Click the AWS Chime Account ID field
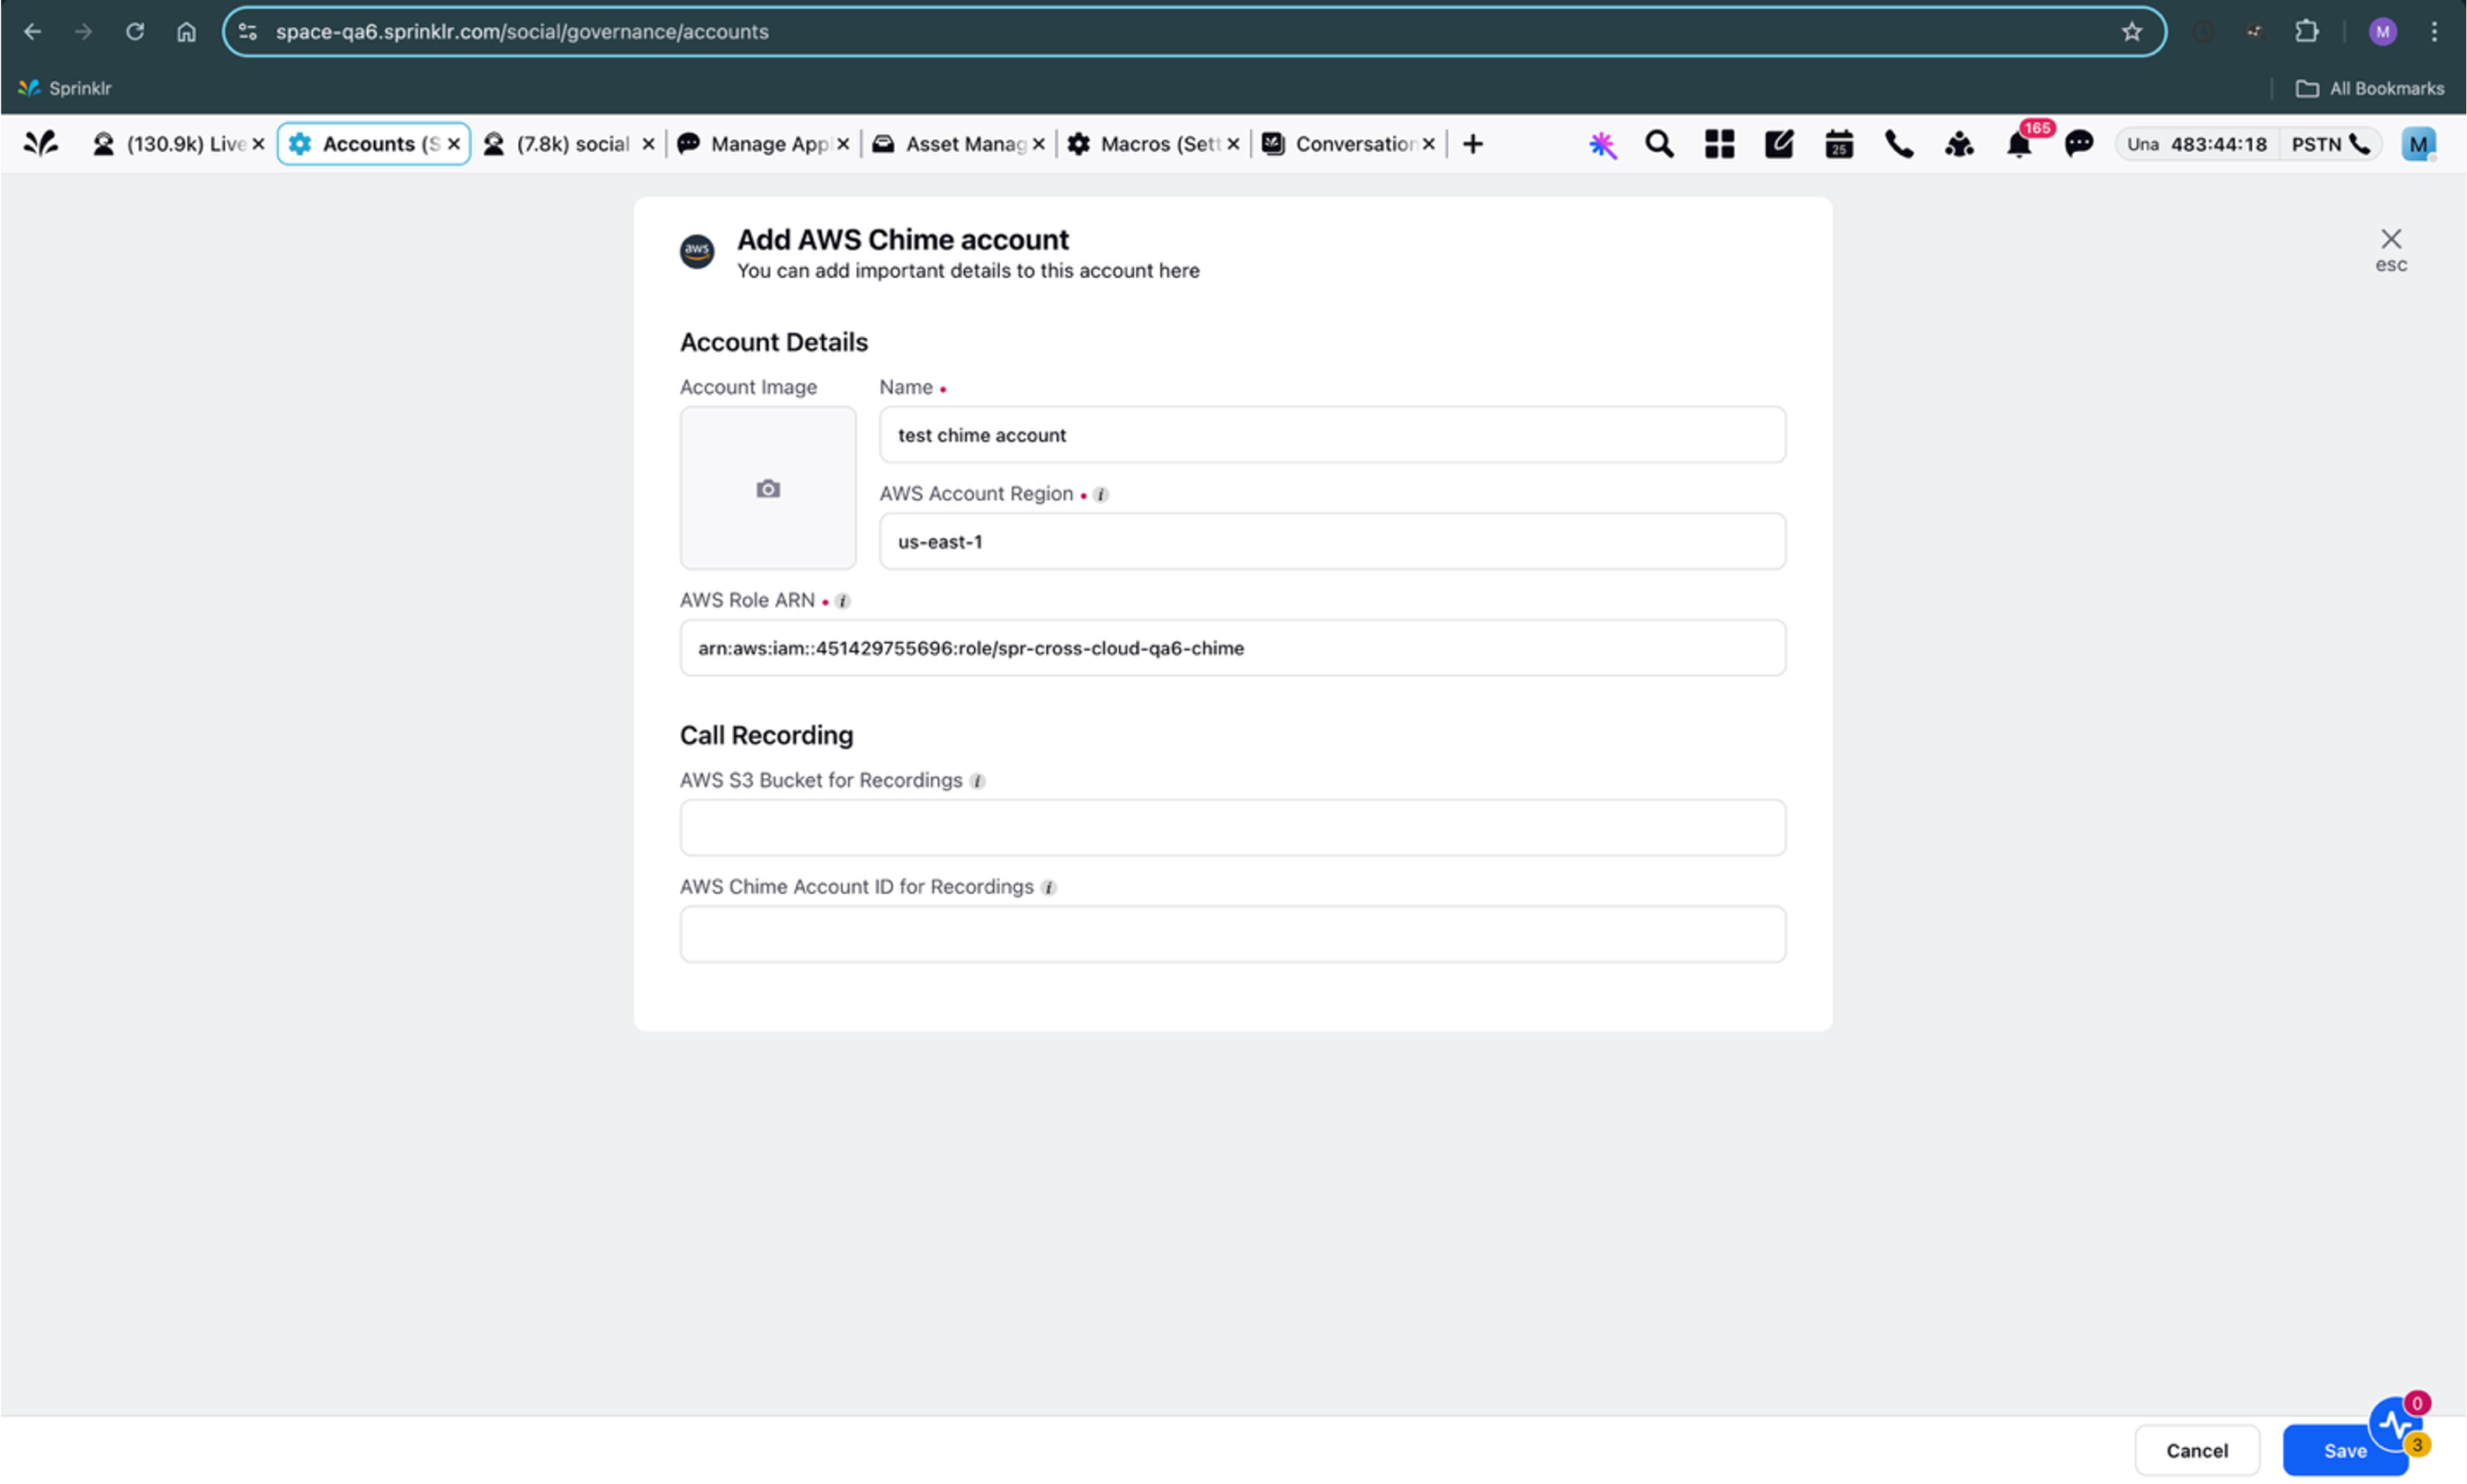 [1232, 934]
